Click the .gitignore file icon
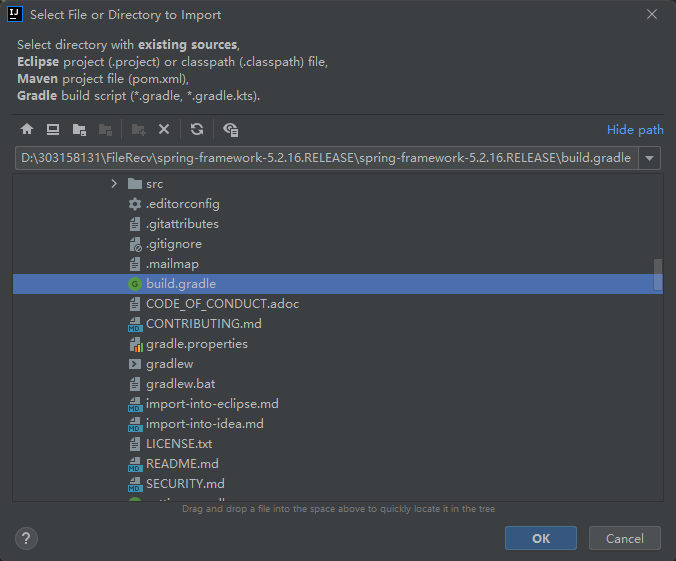The height and width of the screenshot is (561, 676). point(135,244)
